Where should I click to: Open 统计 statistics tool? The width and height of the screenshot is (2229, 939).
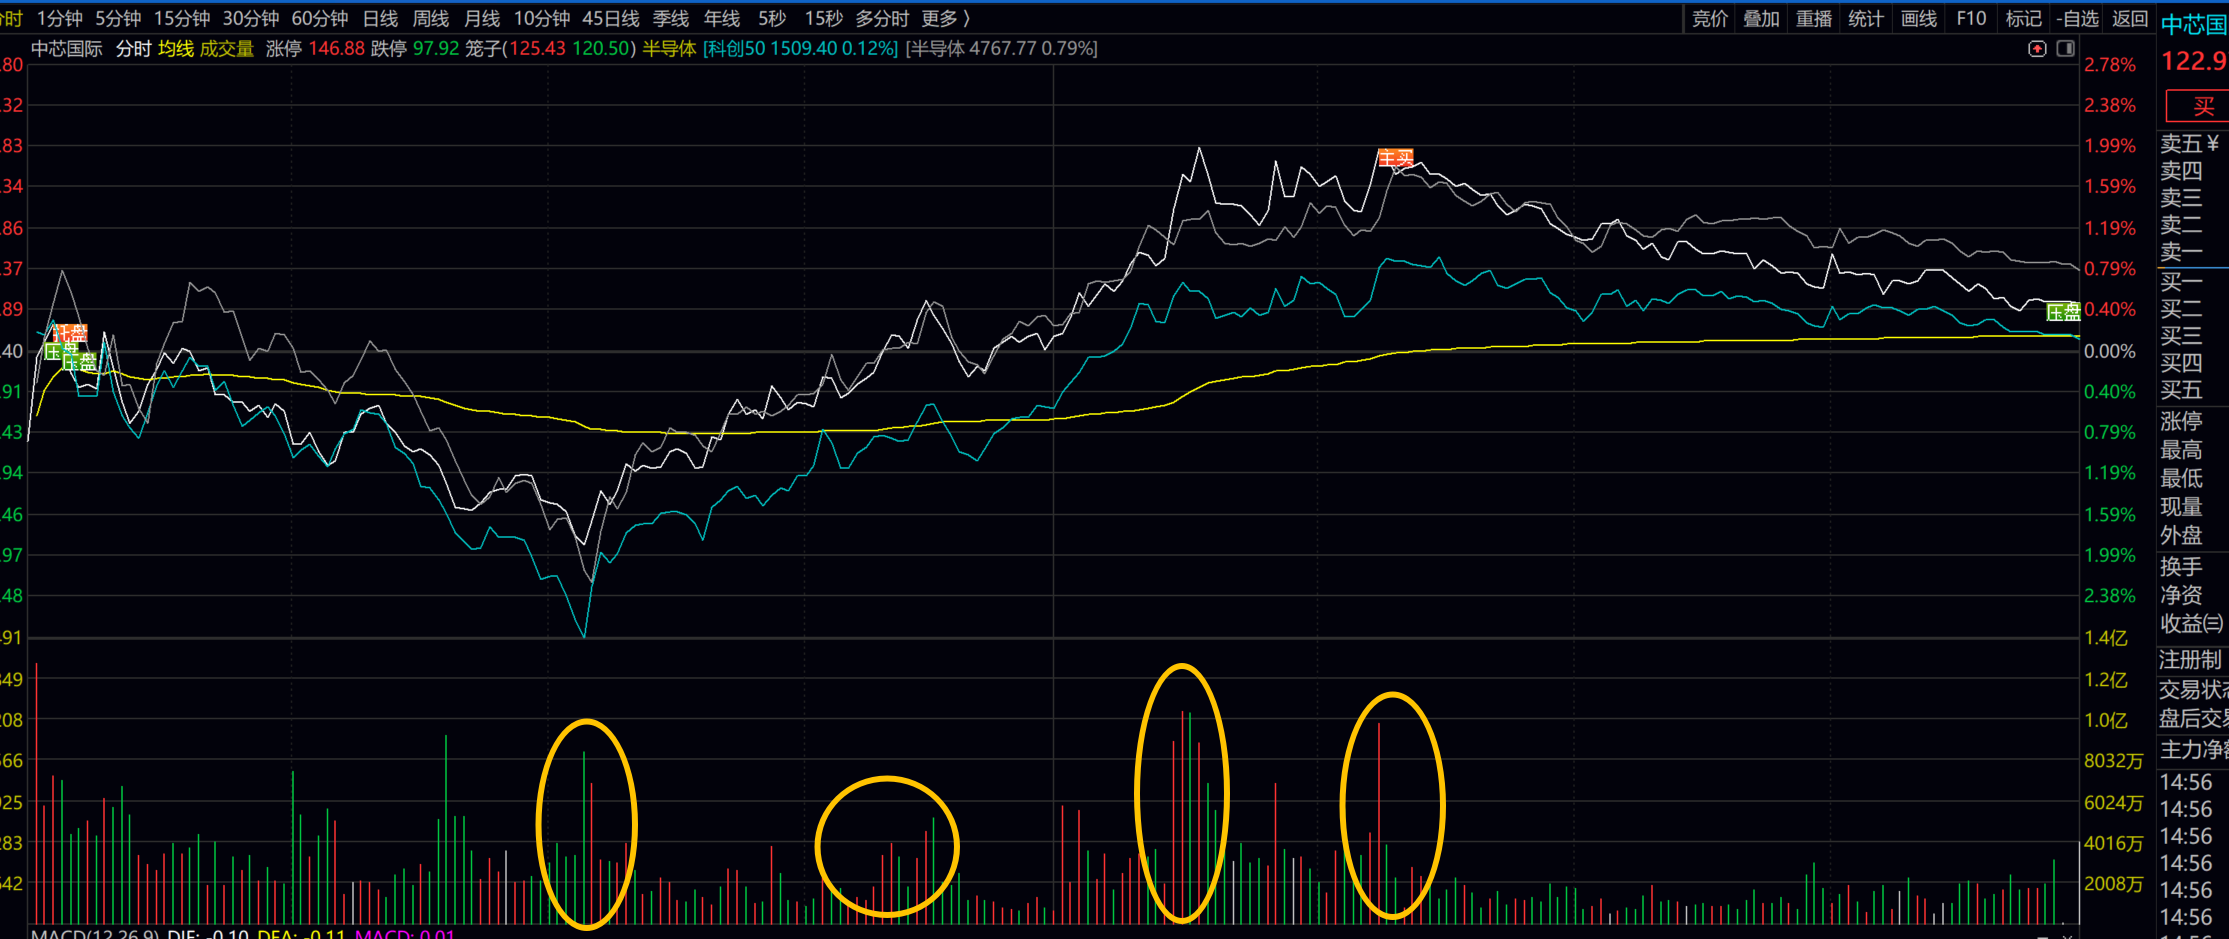1865,18
